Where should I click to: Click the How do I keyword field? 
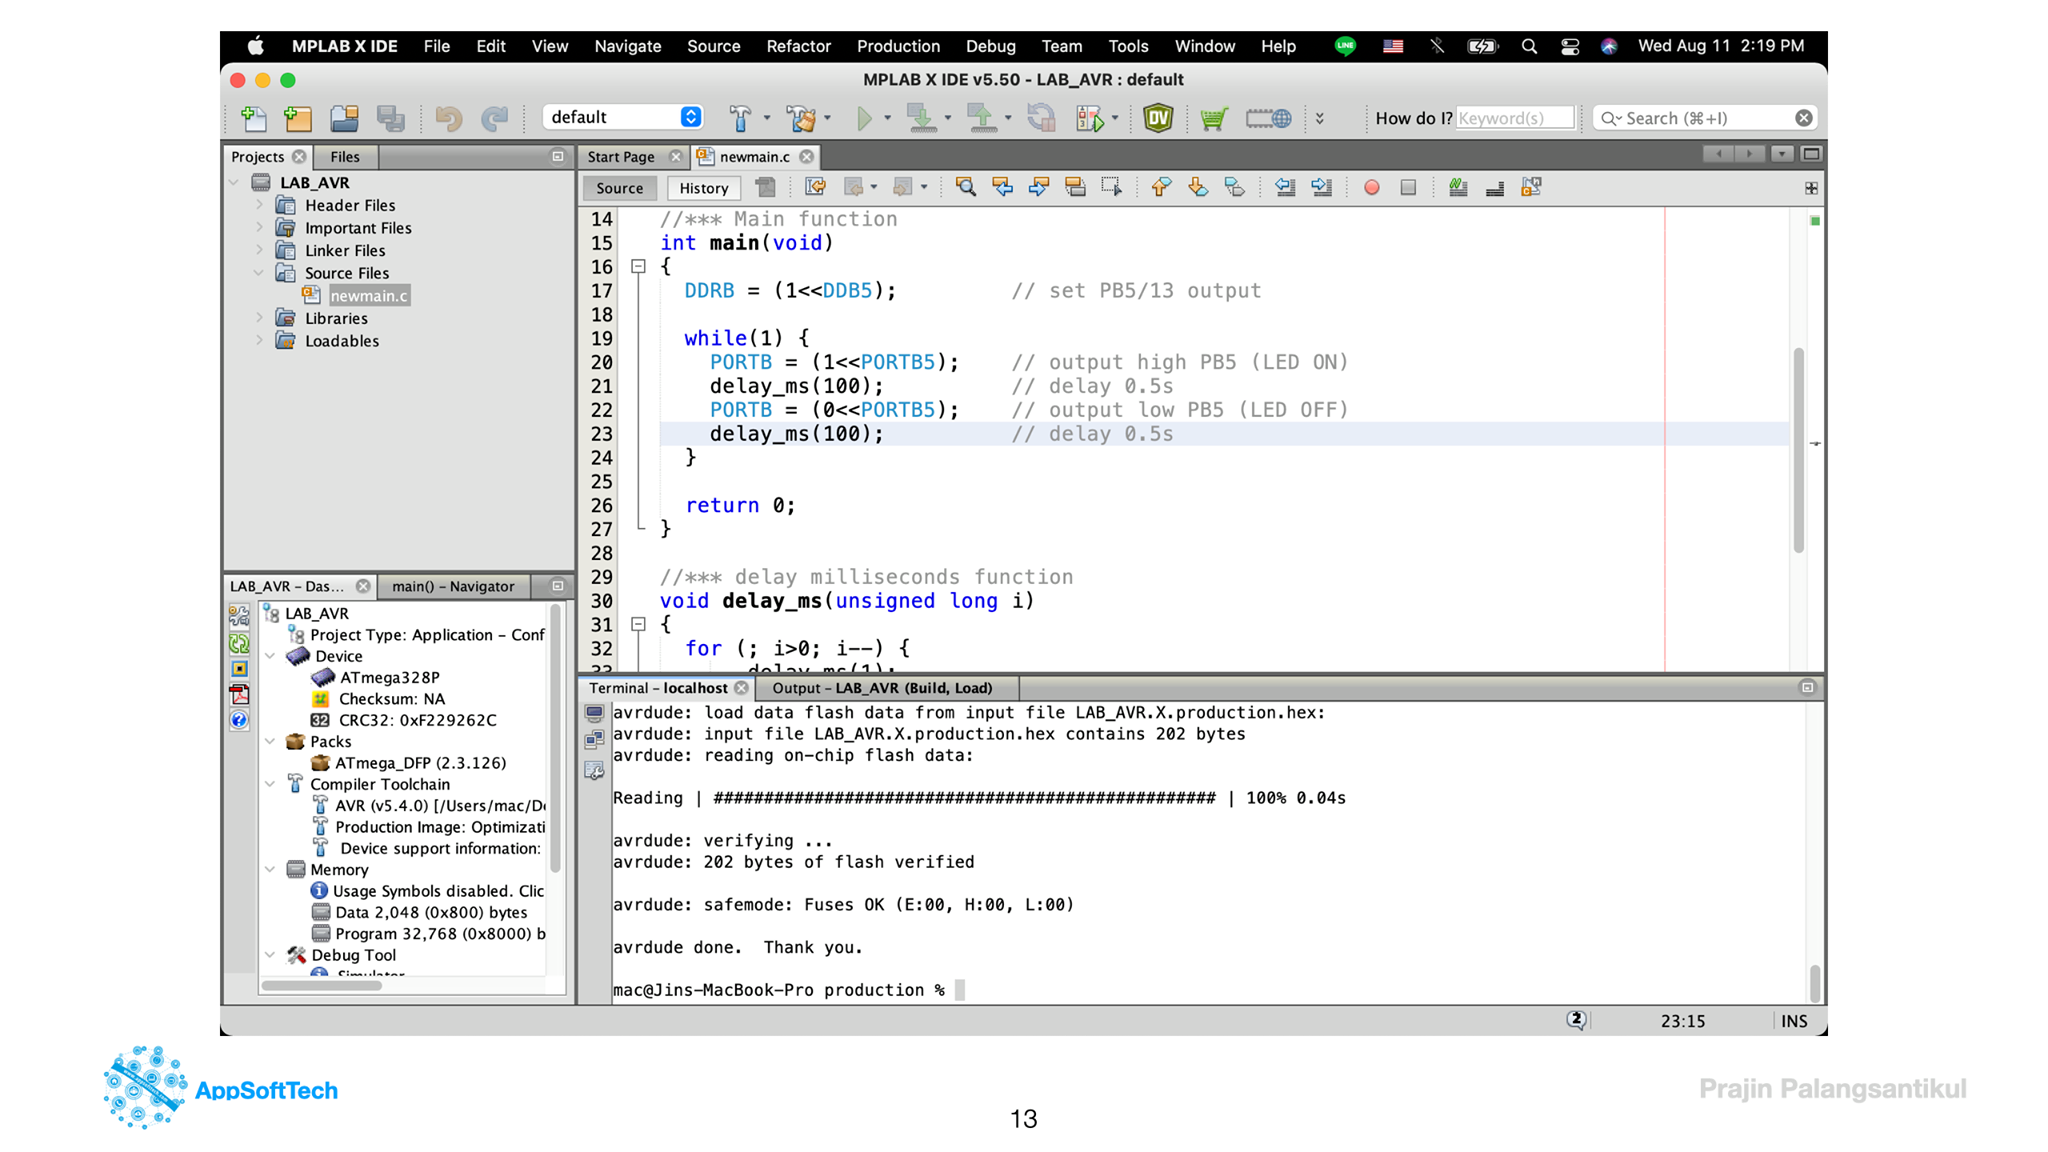point(1514,118)
